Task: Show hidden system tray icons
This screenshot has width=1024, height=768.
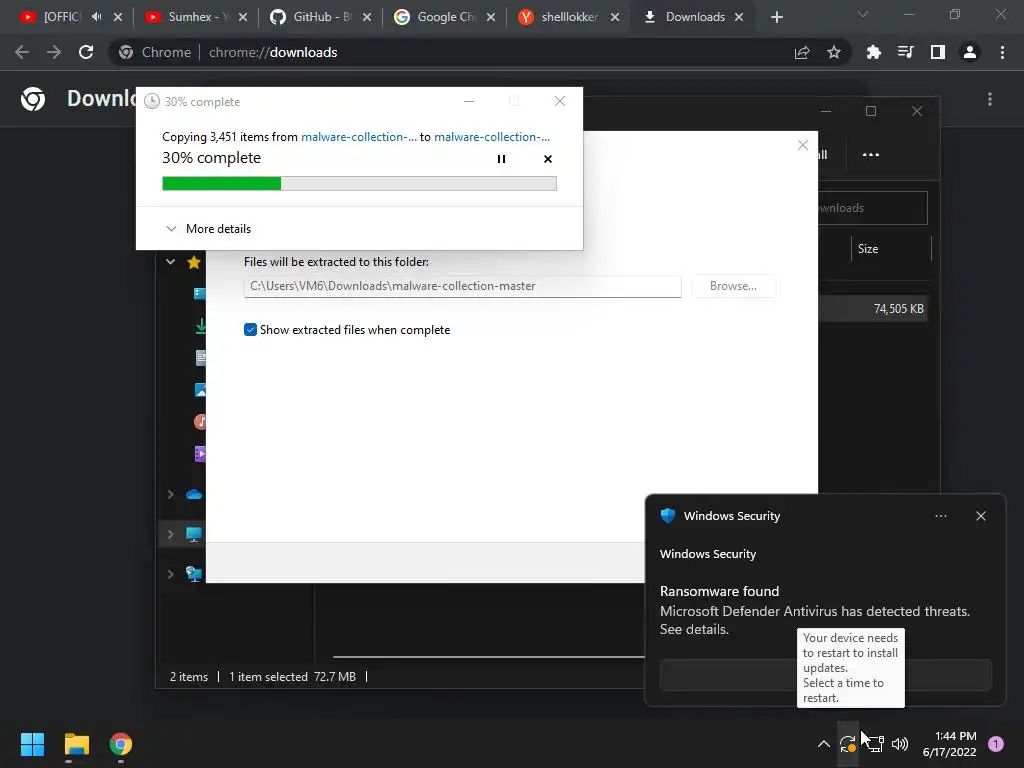Action: (x=824, y=744)
